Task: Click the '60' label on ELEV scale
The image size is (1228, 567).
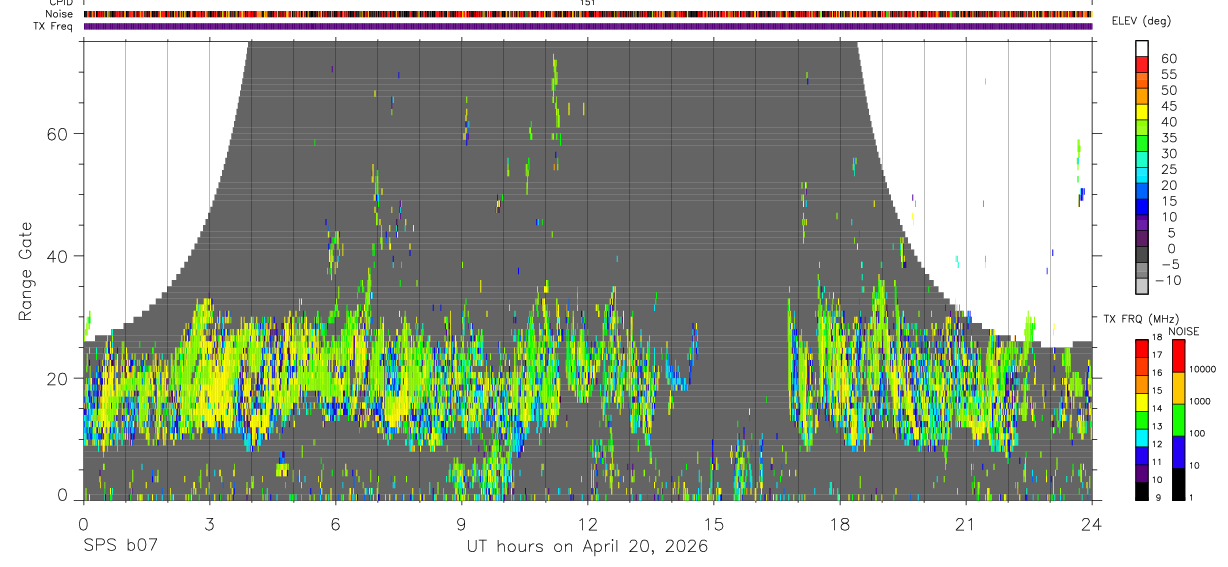Action: [x=1168, y=59]
